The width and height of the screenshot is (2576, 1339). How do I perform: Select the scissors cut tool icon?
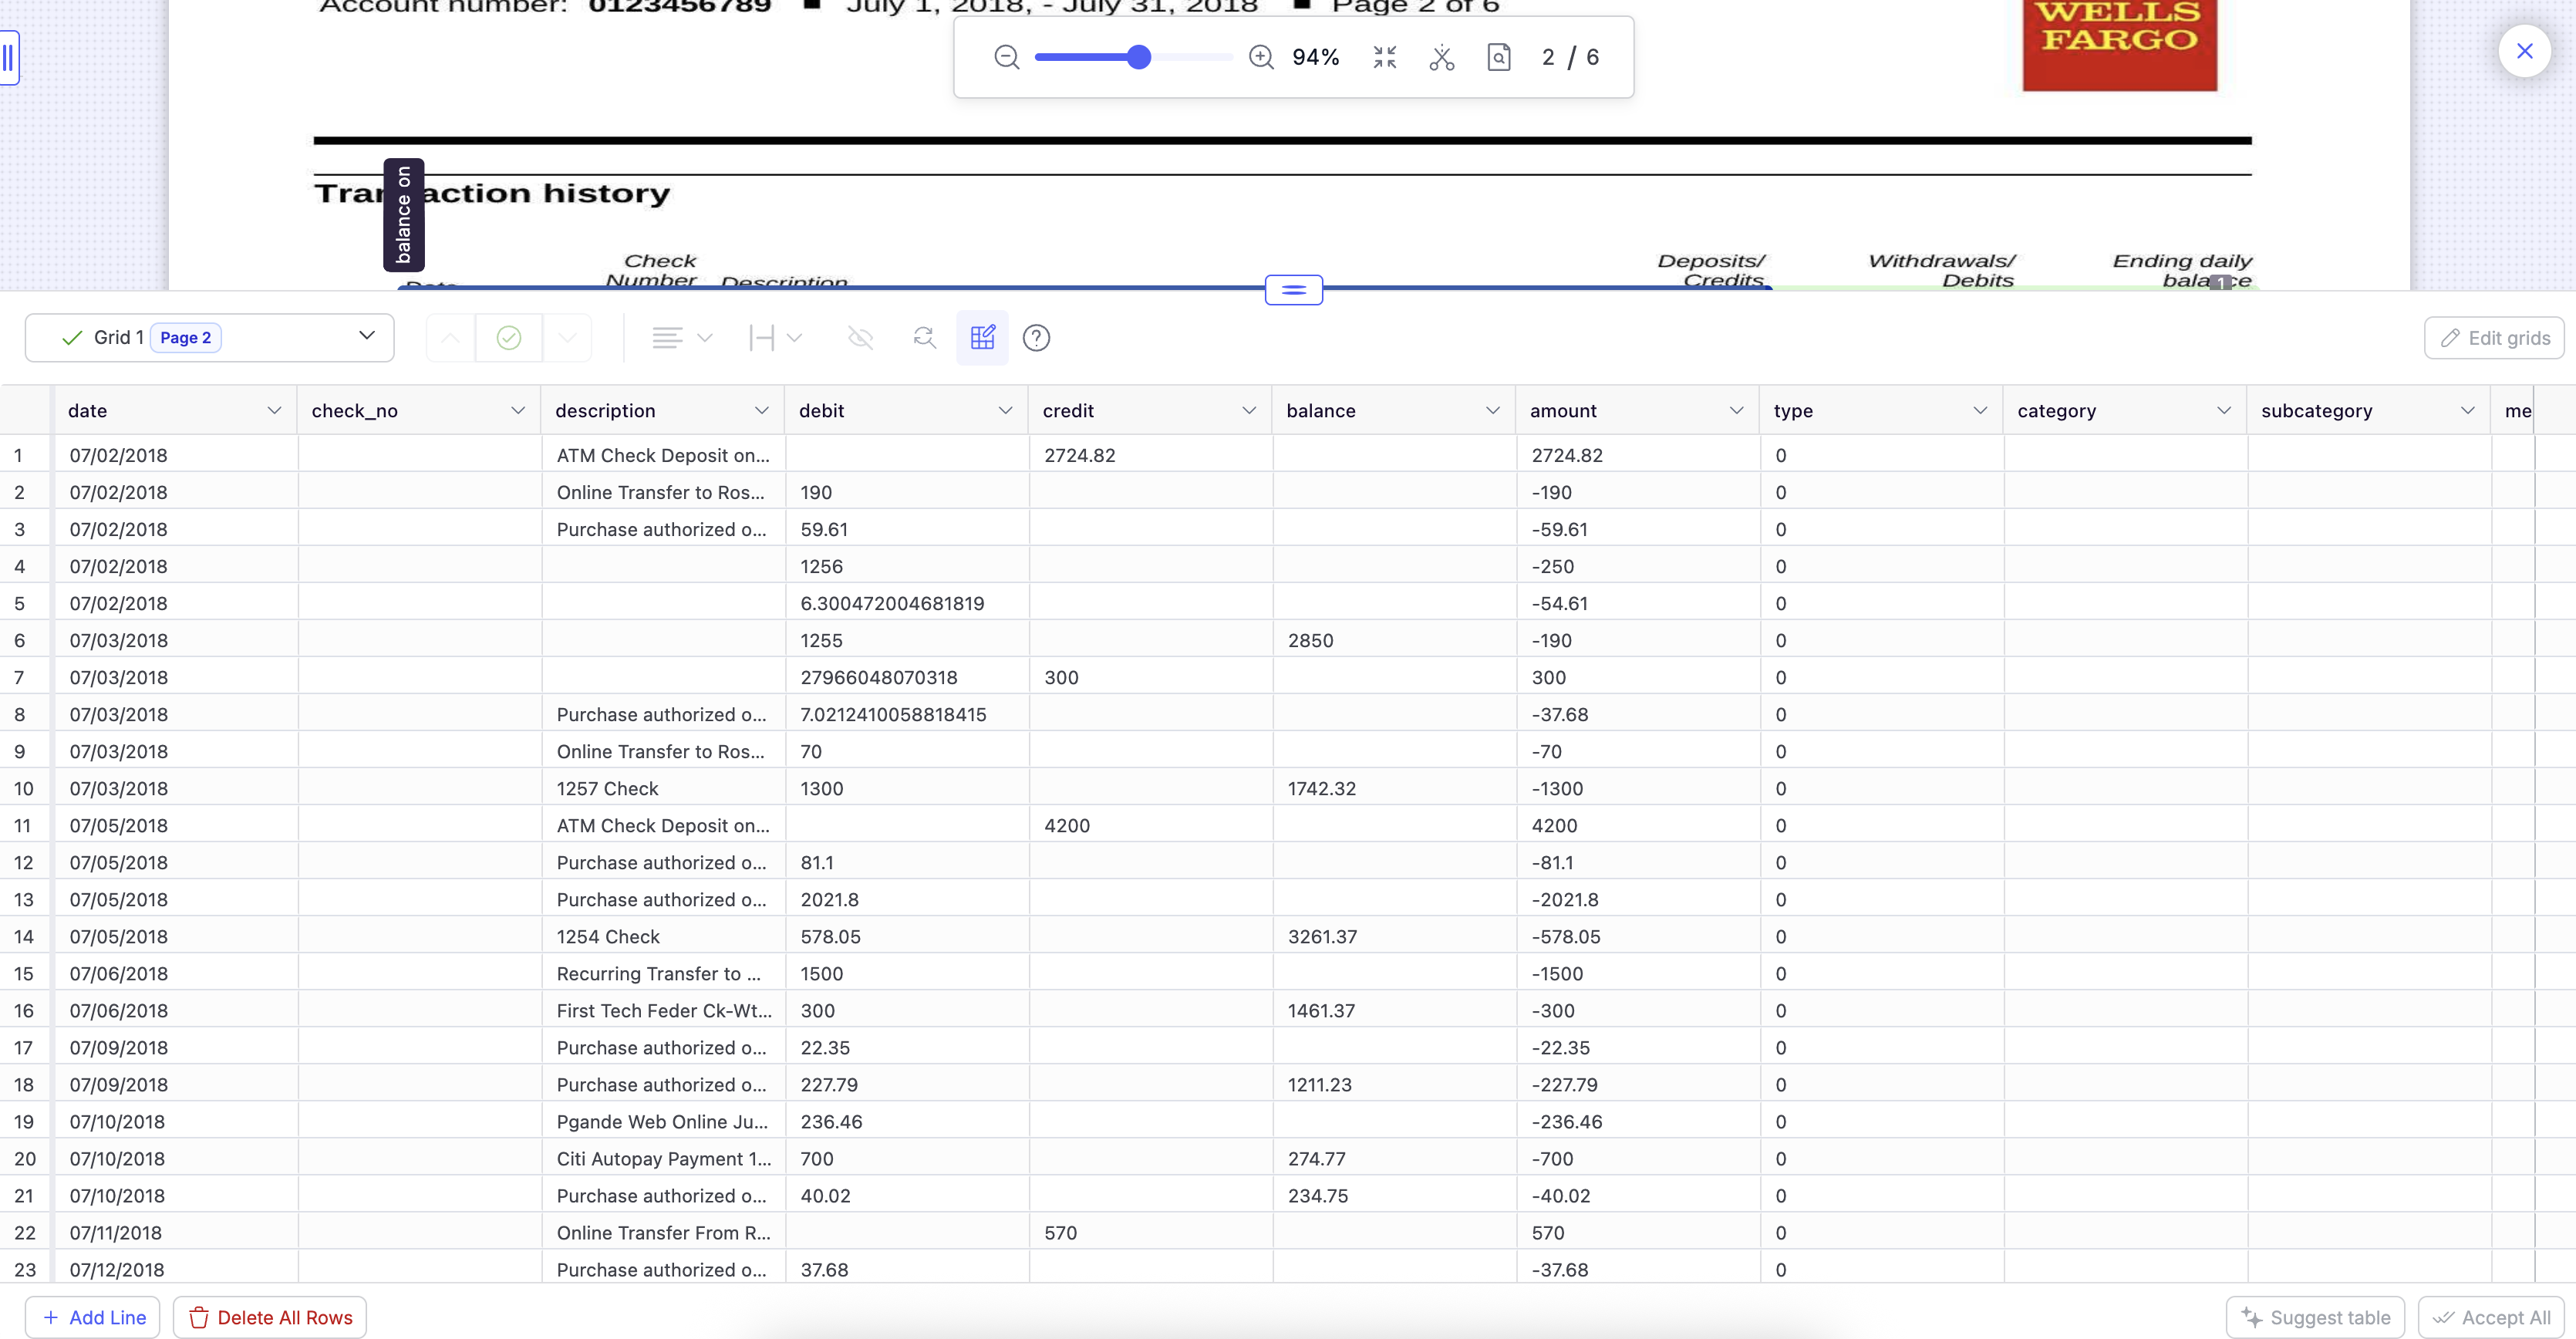[x=1441, y=57]
